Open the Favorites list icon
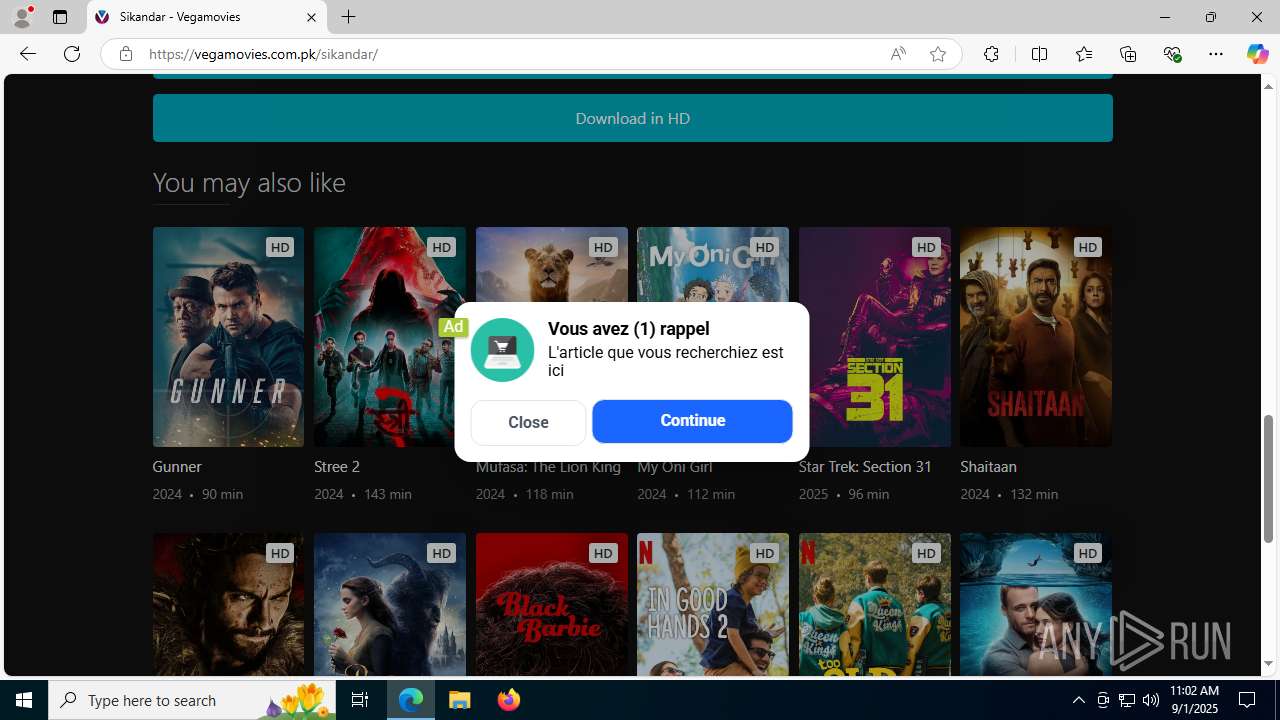1280x720 pixels. (x=1084, y=54)
